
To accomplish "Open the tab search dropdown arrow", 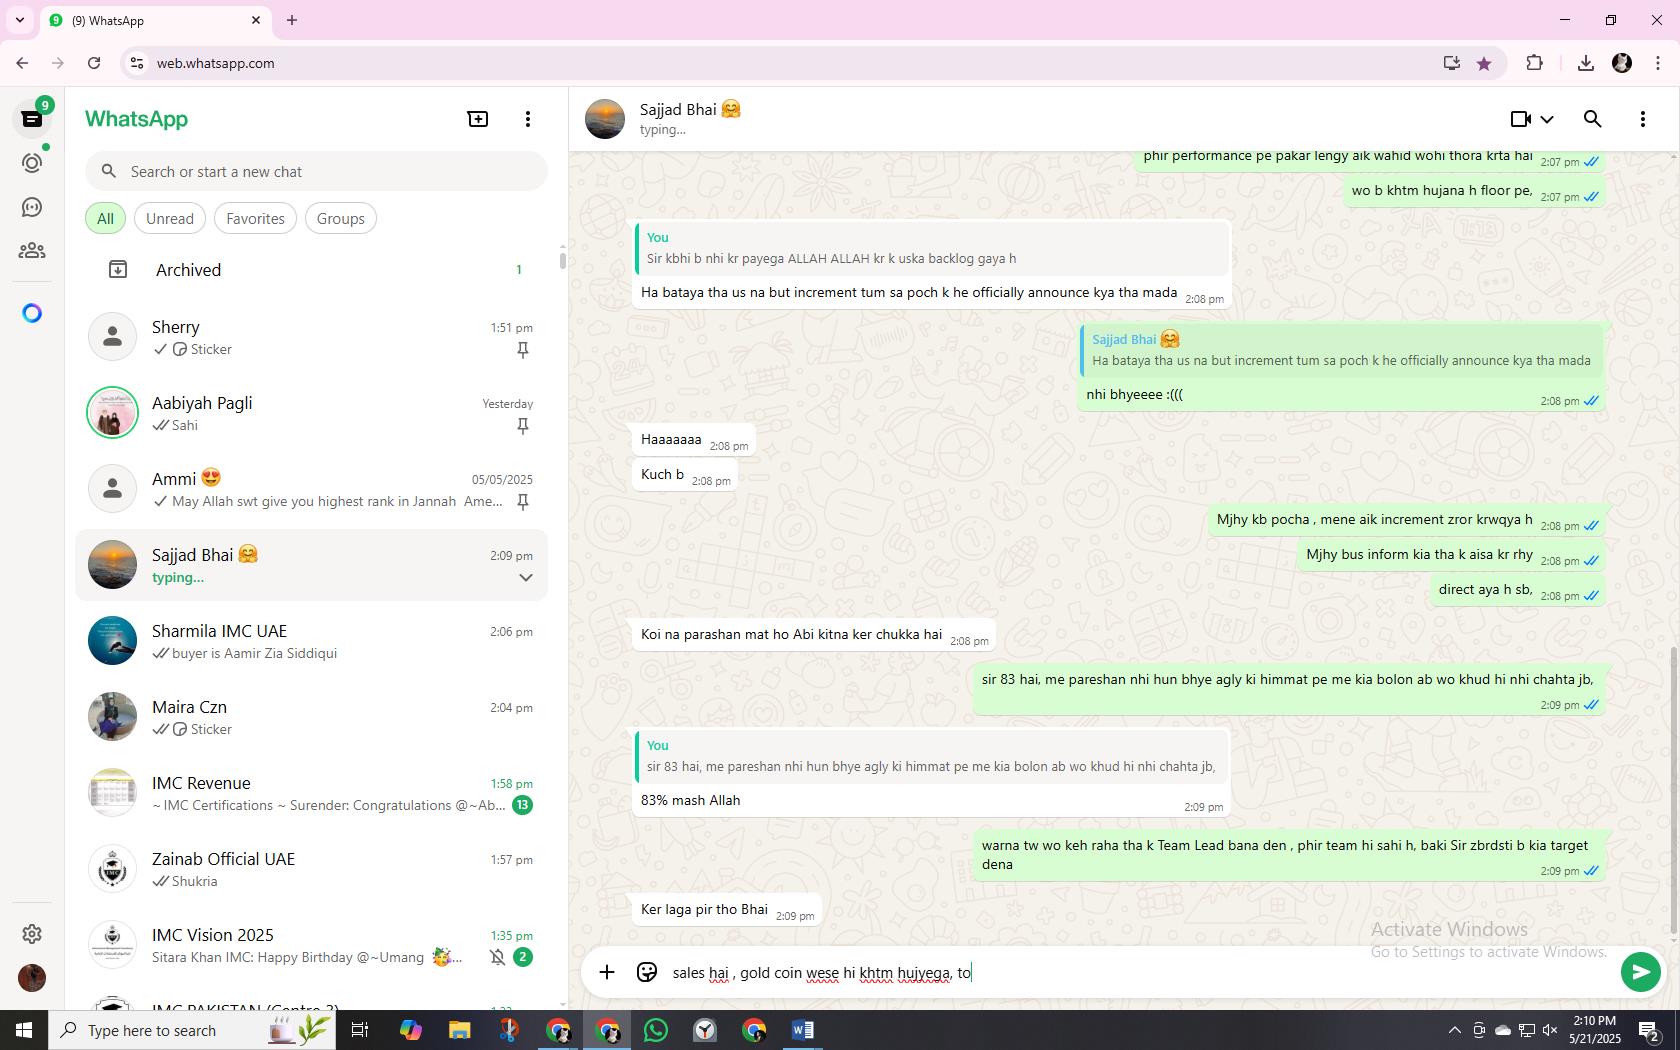I will tap(20, 20).
